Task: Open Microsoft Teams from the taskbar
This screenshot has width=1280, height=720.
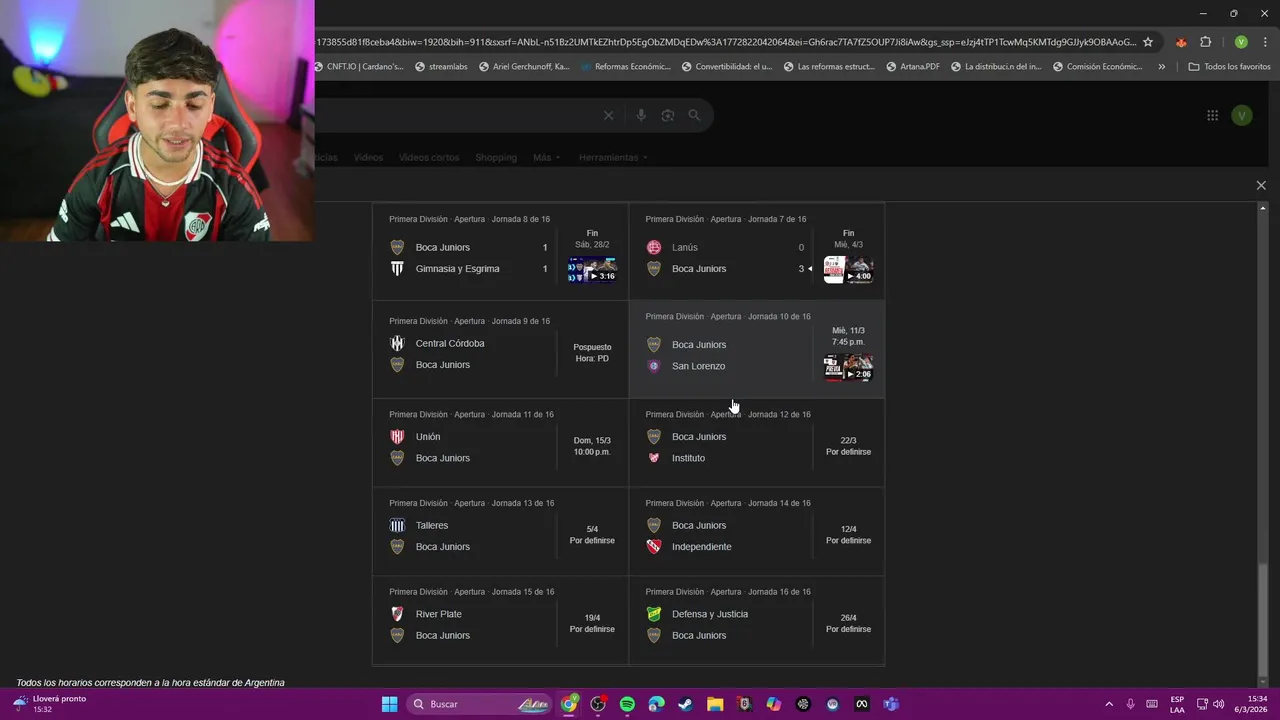Action: pos(890,704)
